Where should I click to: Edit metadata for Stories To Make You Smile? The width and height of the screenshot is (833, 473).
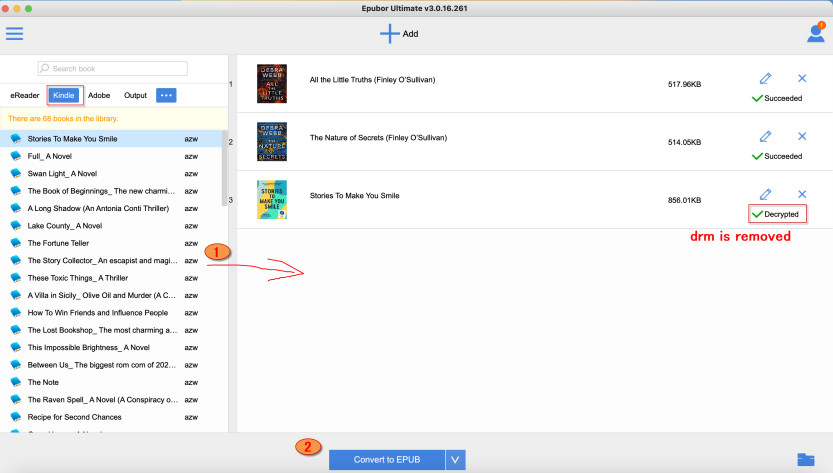coord(765,195)
